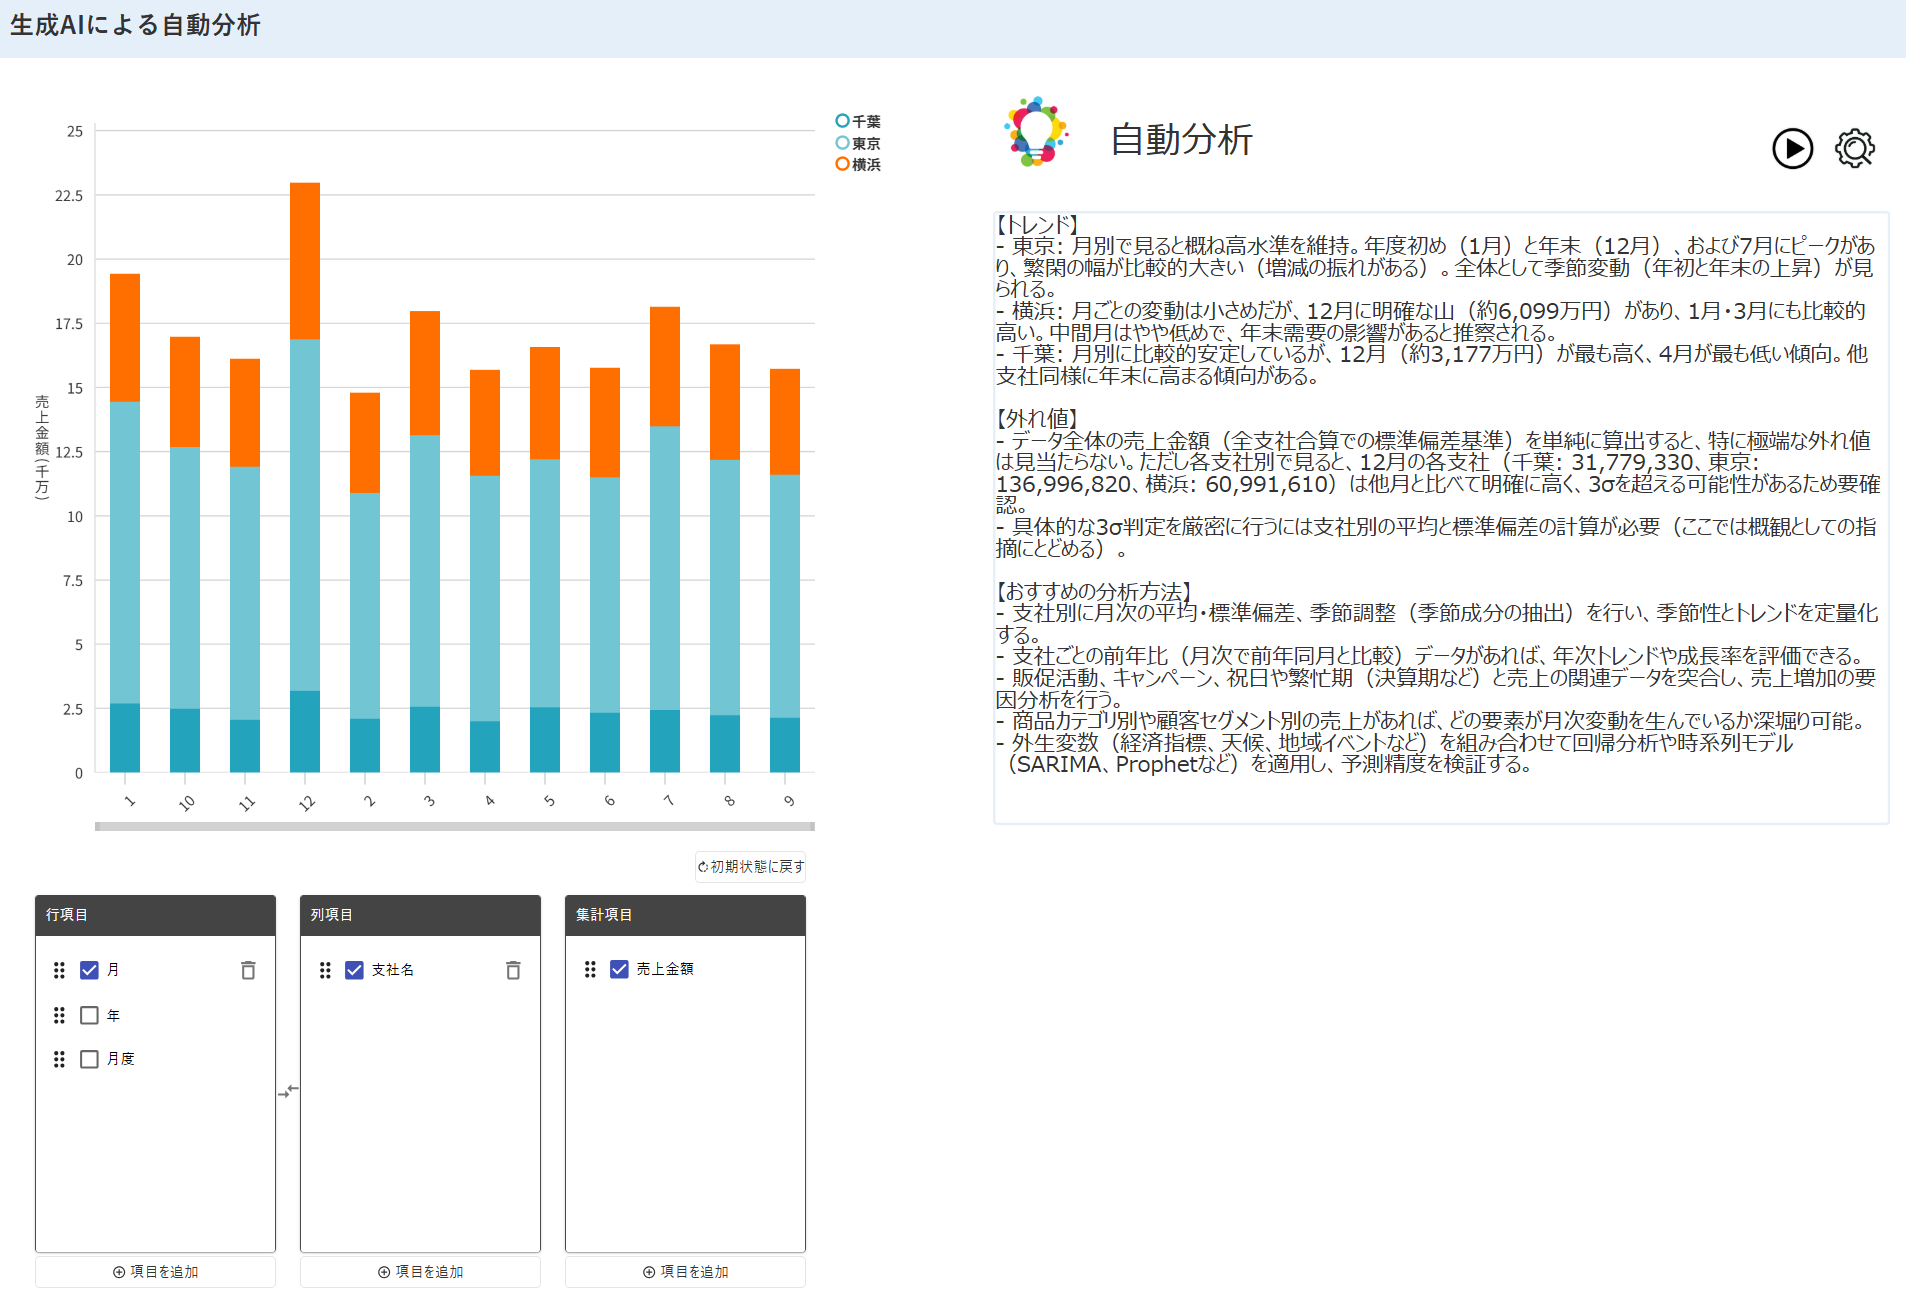Enable the 月度 checkbox
The width and height of the screenshot is (1906, 1290).
coord(89,1059)
